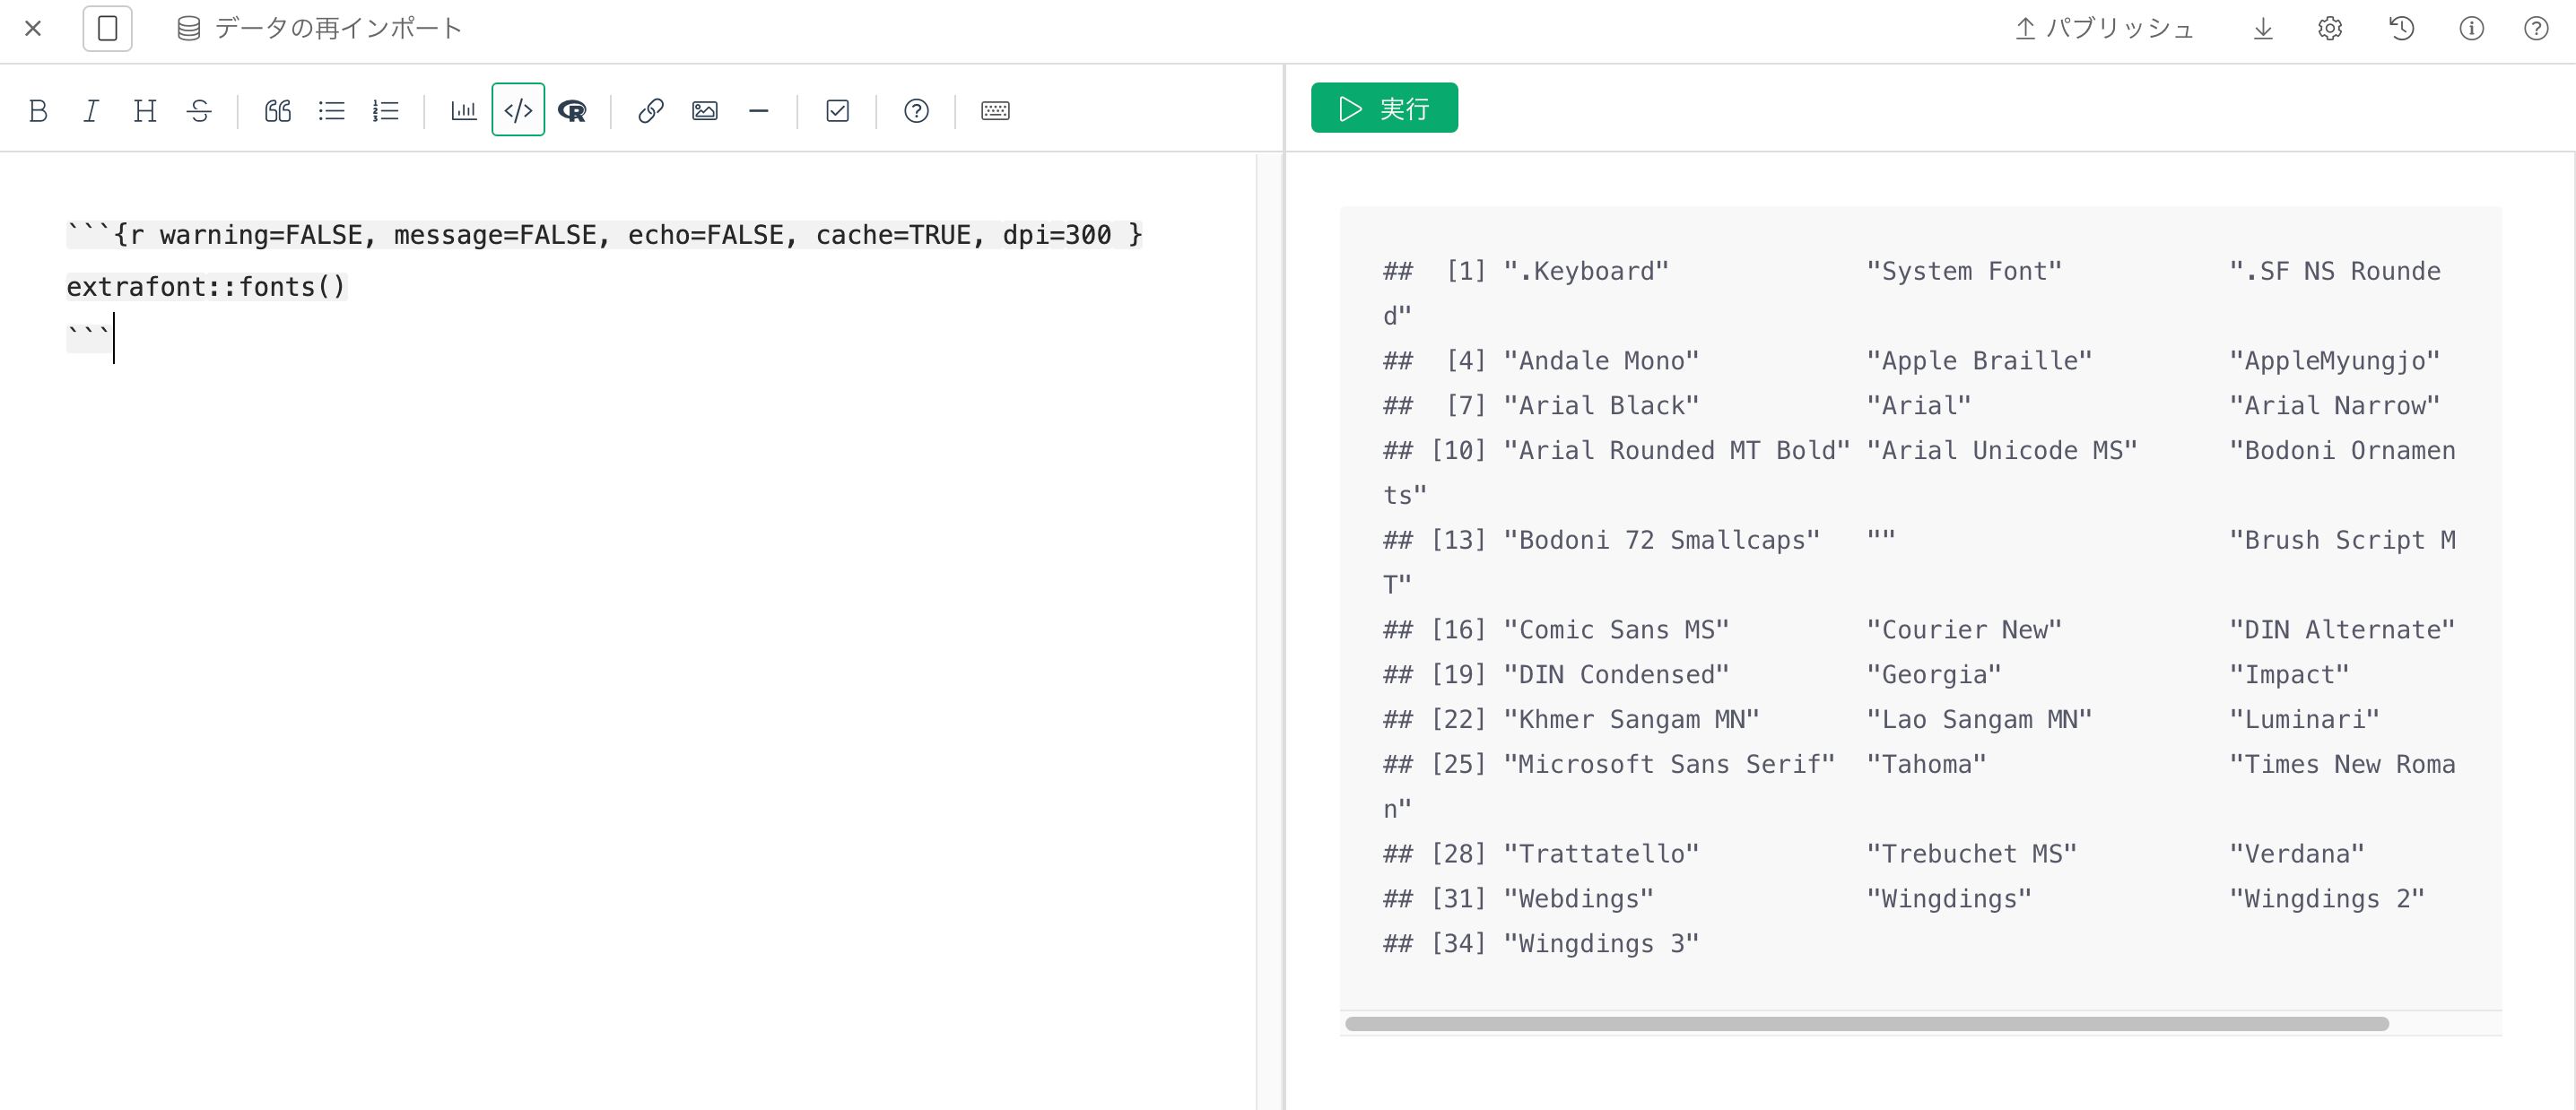2576x1110 pixels.
Task: Insert a checkbox task item
Action: click(838, 110)
